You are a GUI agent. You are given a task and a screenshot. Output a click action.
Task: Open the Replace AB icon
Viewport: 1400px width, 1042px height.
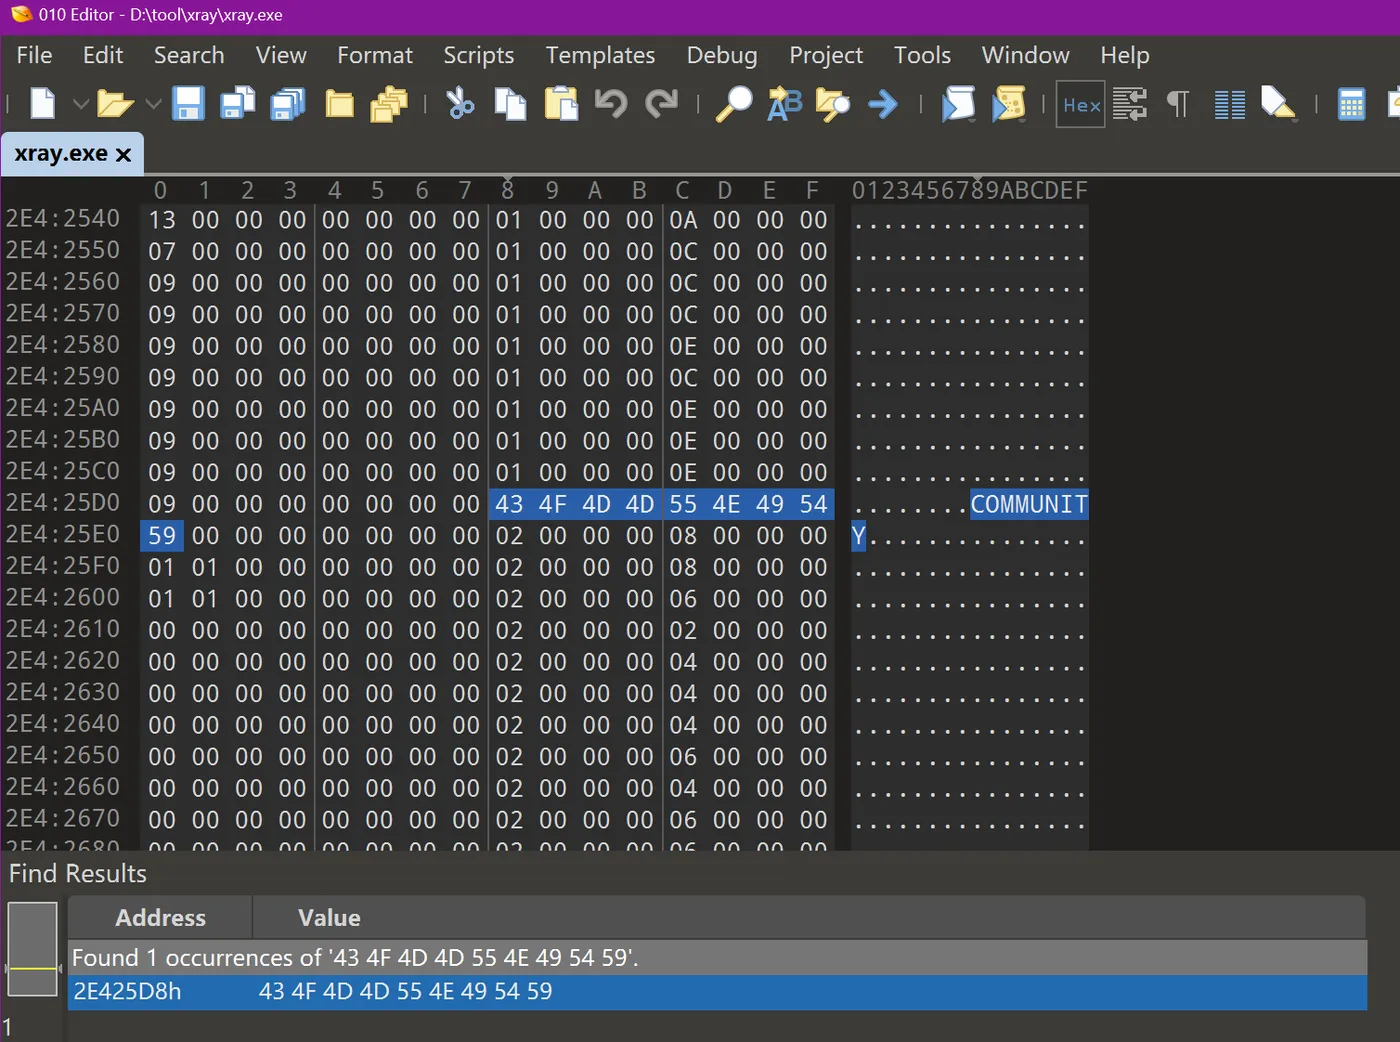pos(785,104)
